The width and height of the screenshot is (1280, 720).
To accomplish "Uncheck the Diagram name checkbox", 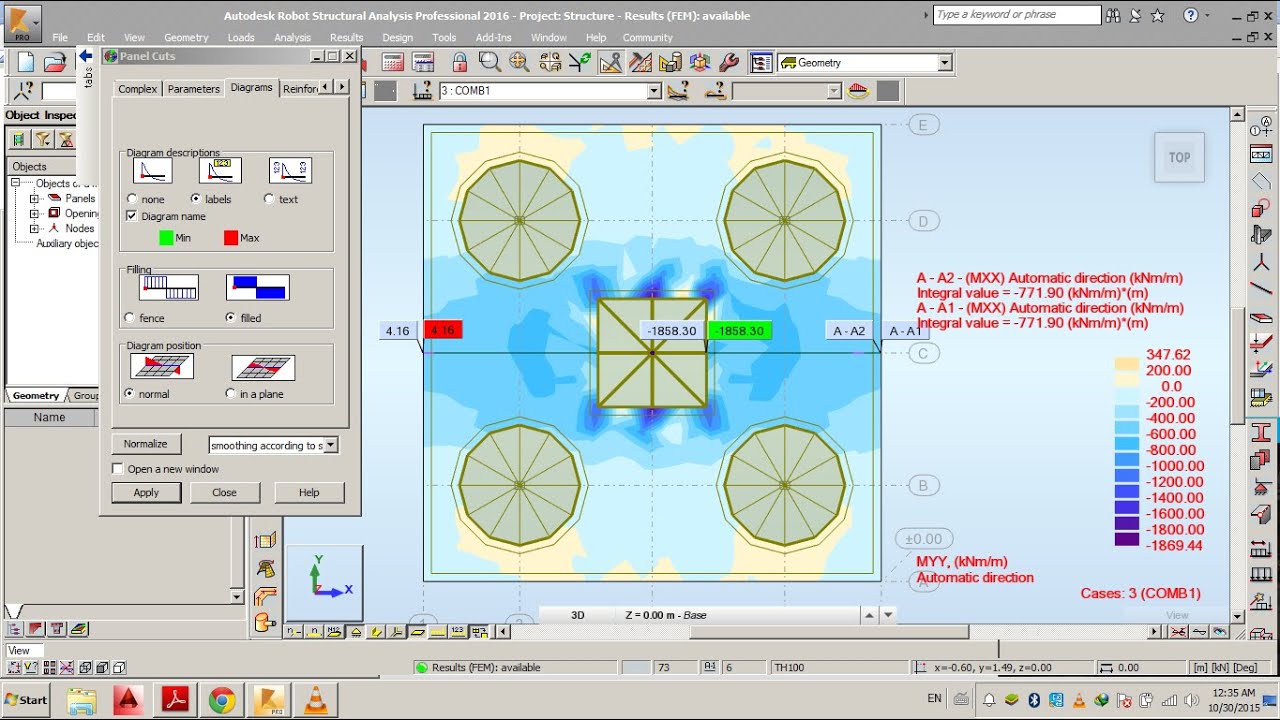I will pos(132,216).
